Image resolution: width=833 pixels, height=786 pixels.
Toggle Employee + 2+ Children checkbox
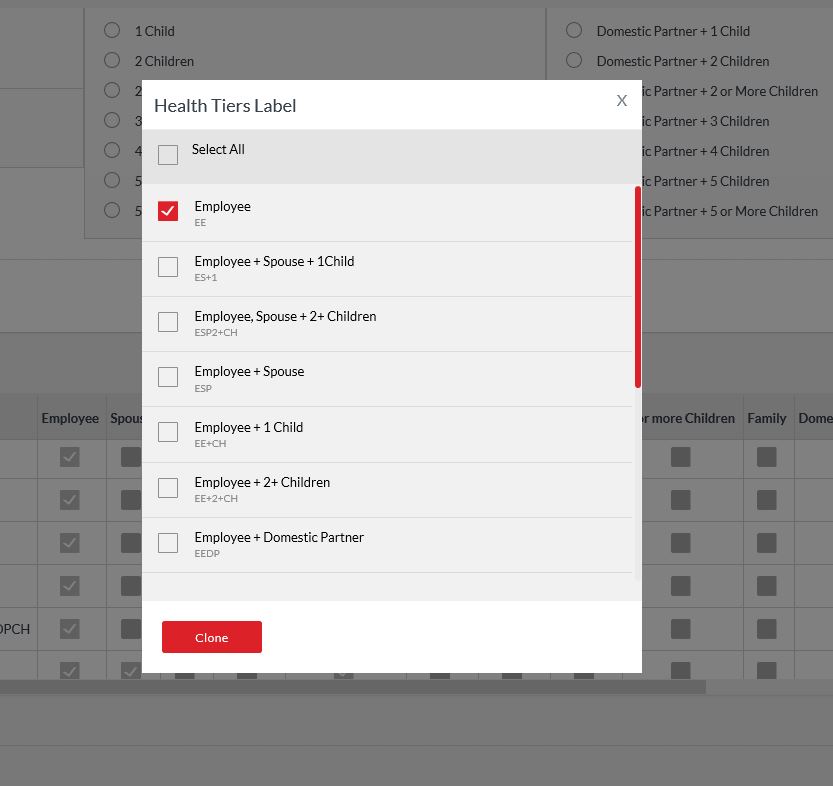168,488
